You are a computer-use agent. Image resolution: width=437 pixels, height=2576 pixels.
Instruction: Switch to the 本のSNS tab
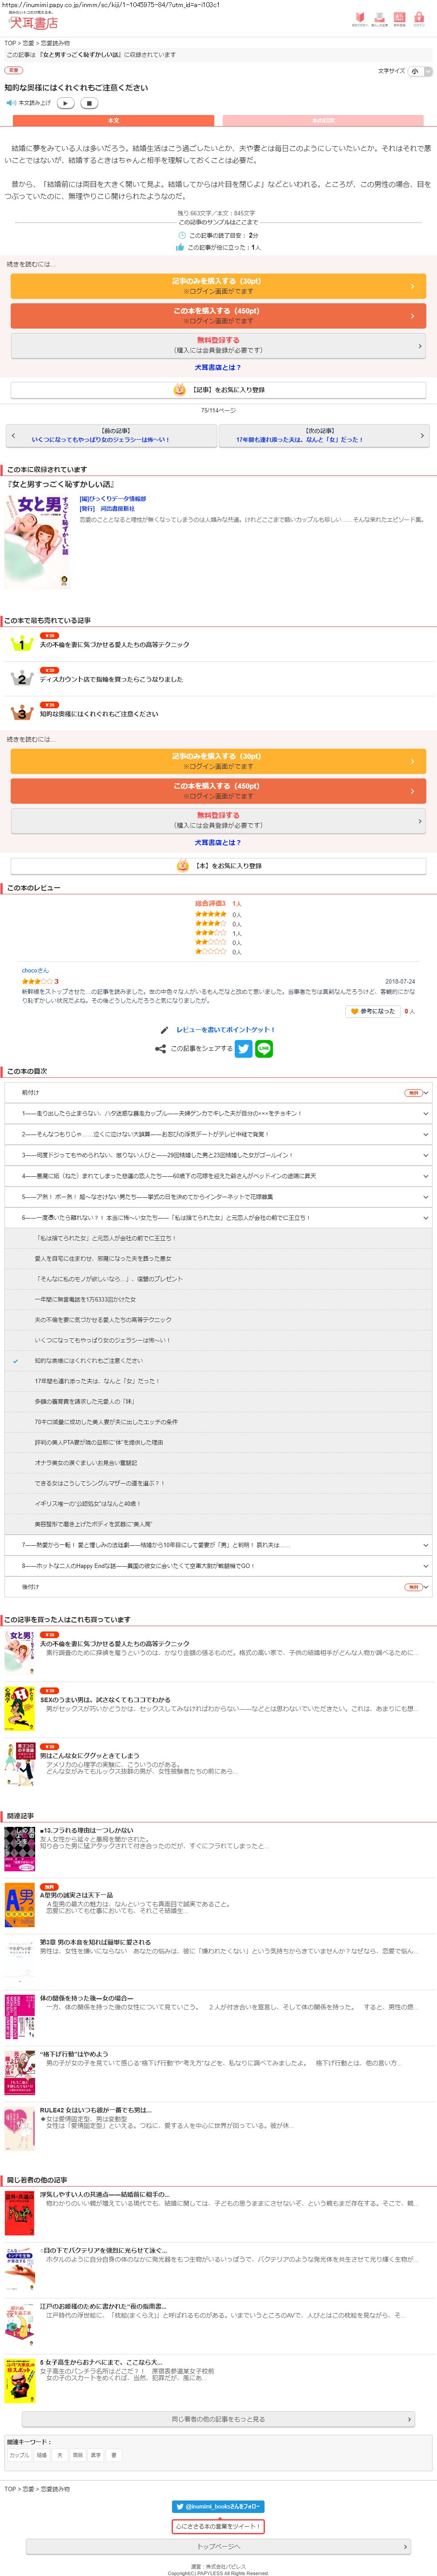pos(323,121)
